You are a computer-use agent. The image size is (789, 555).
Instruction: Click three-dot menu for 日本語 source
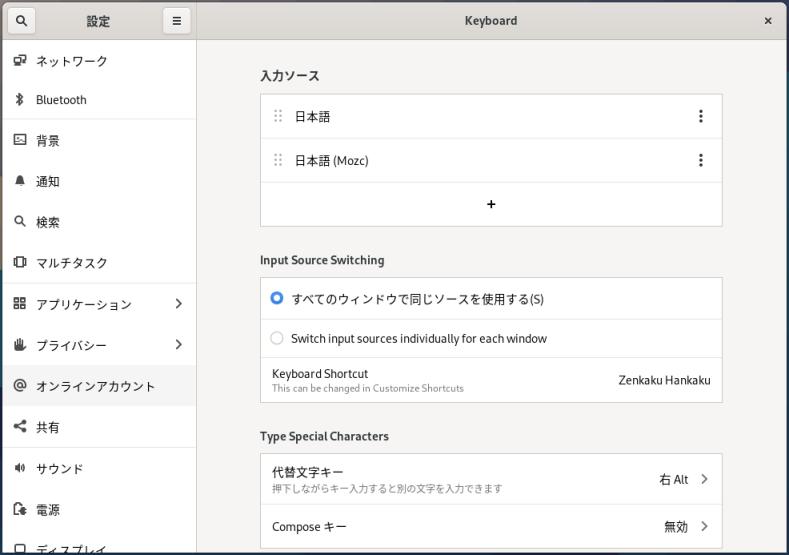[x=700, y=116]
